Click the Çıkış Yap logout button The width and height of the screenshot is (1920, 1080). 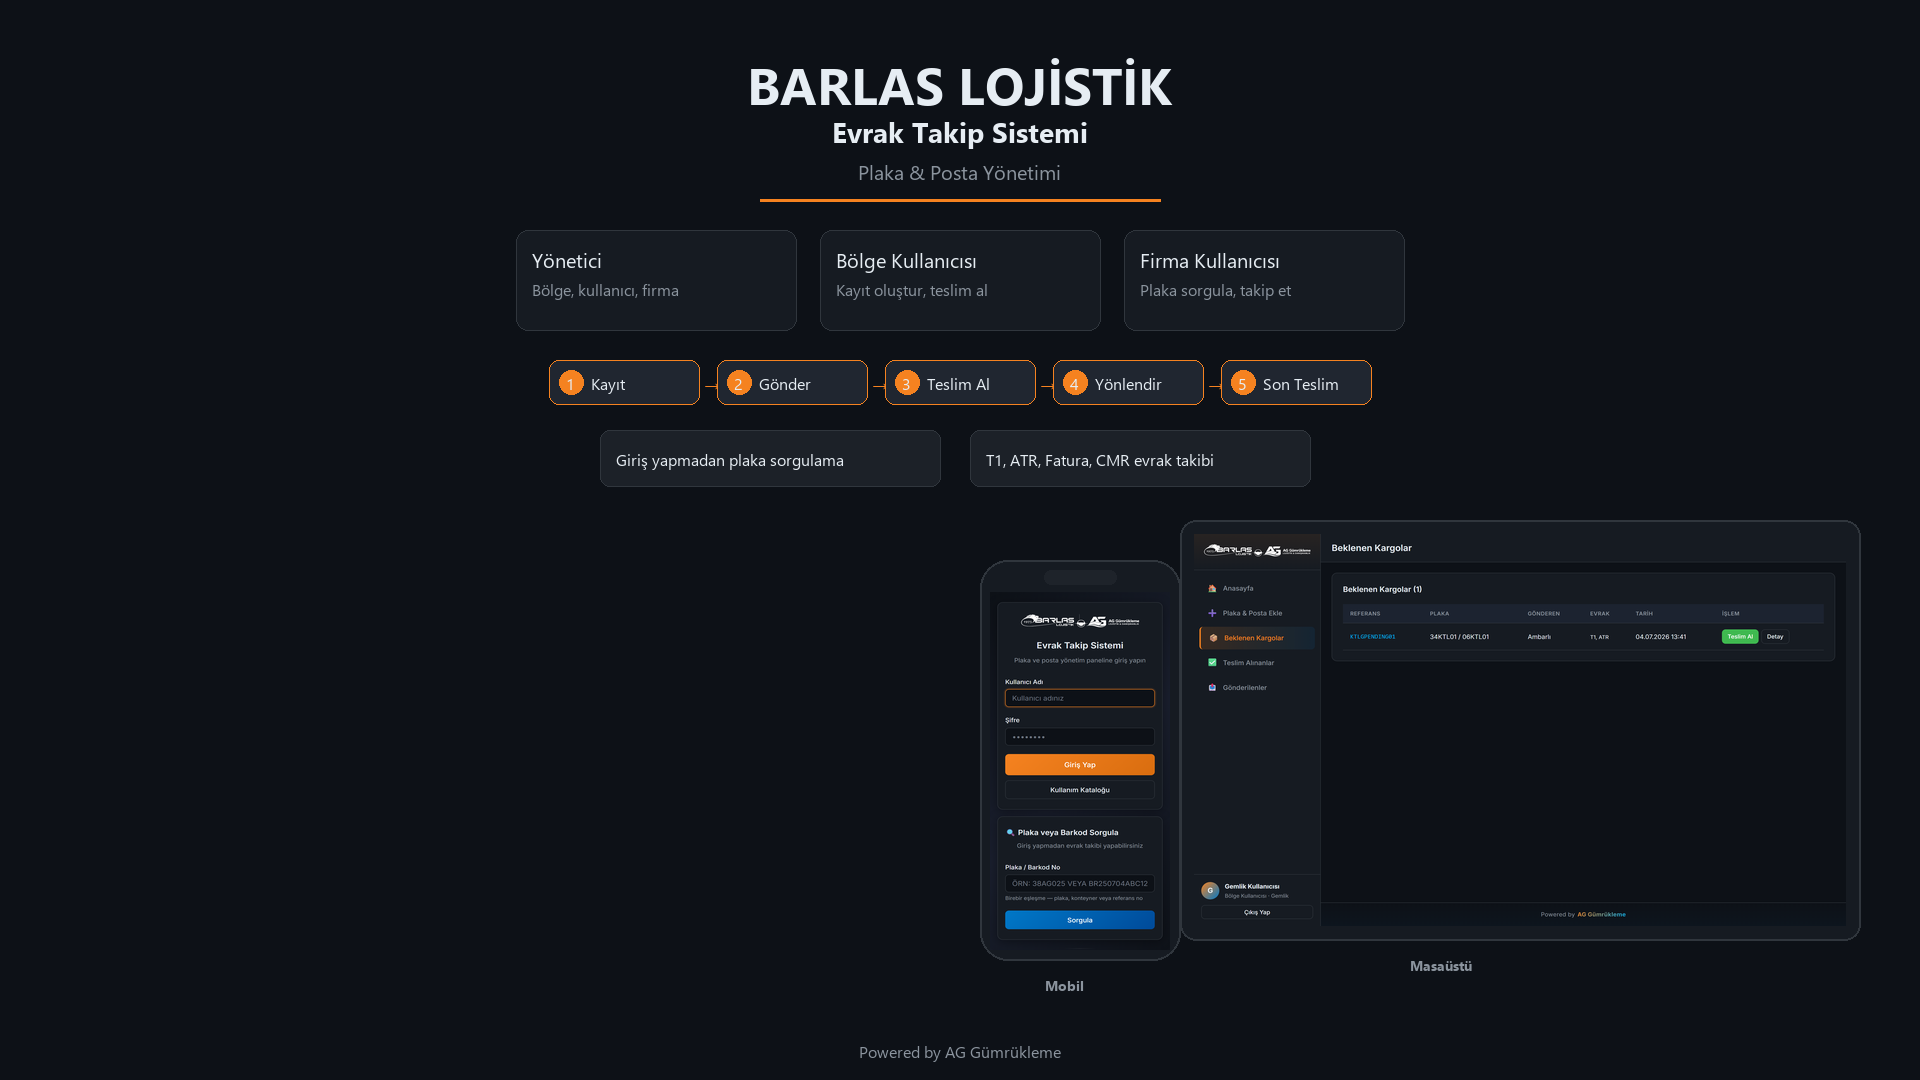click(x=1257, y=912)
